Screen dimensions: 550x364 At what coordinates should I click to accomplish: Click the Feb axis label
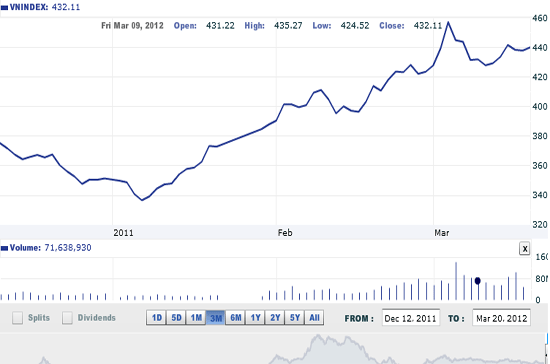[x=285, y=232]
